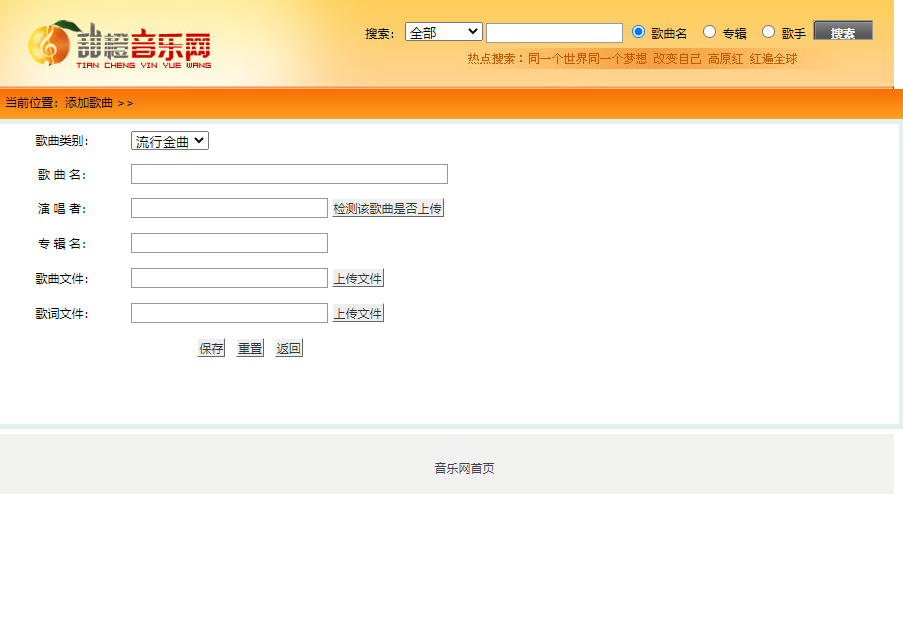Select the 歌手 search radio button

coord(768,31)
